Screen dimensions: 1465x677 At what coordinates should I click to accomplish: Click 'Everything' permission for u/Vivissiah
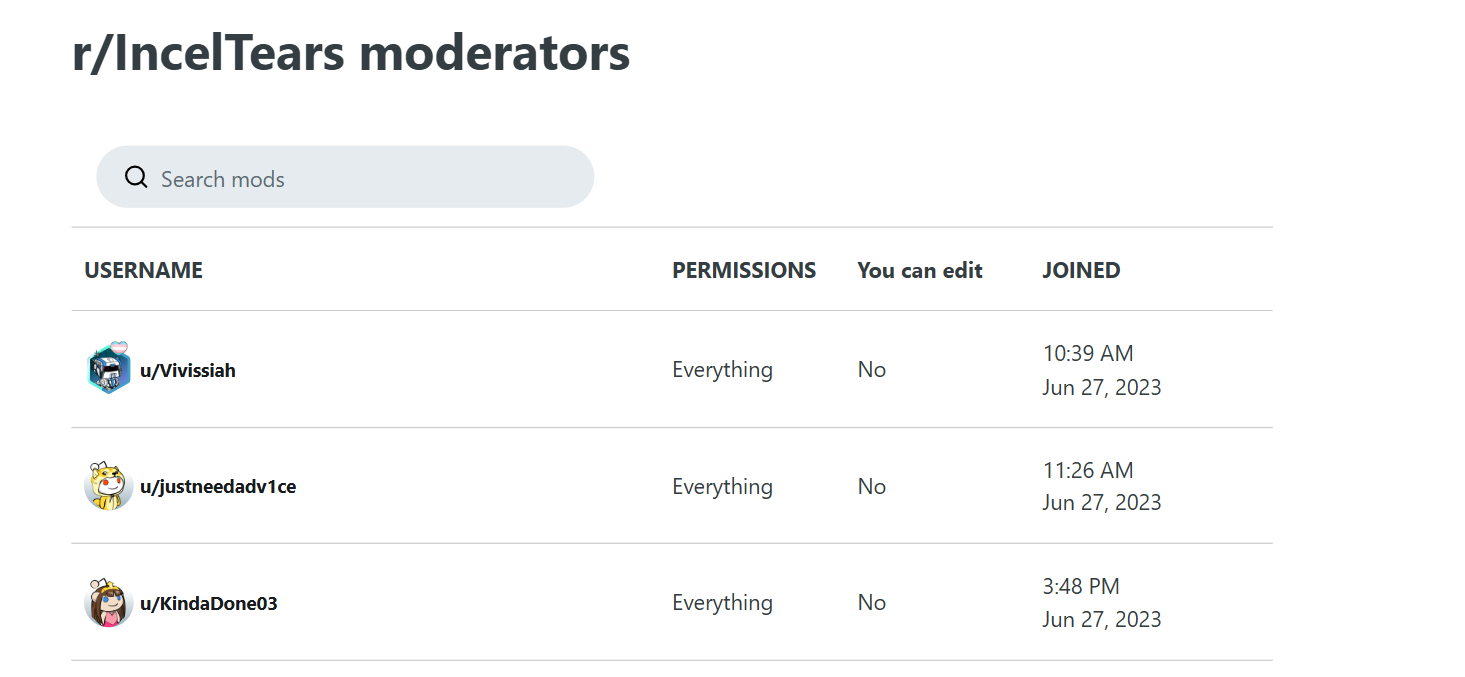722,370
